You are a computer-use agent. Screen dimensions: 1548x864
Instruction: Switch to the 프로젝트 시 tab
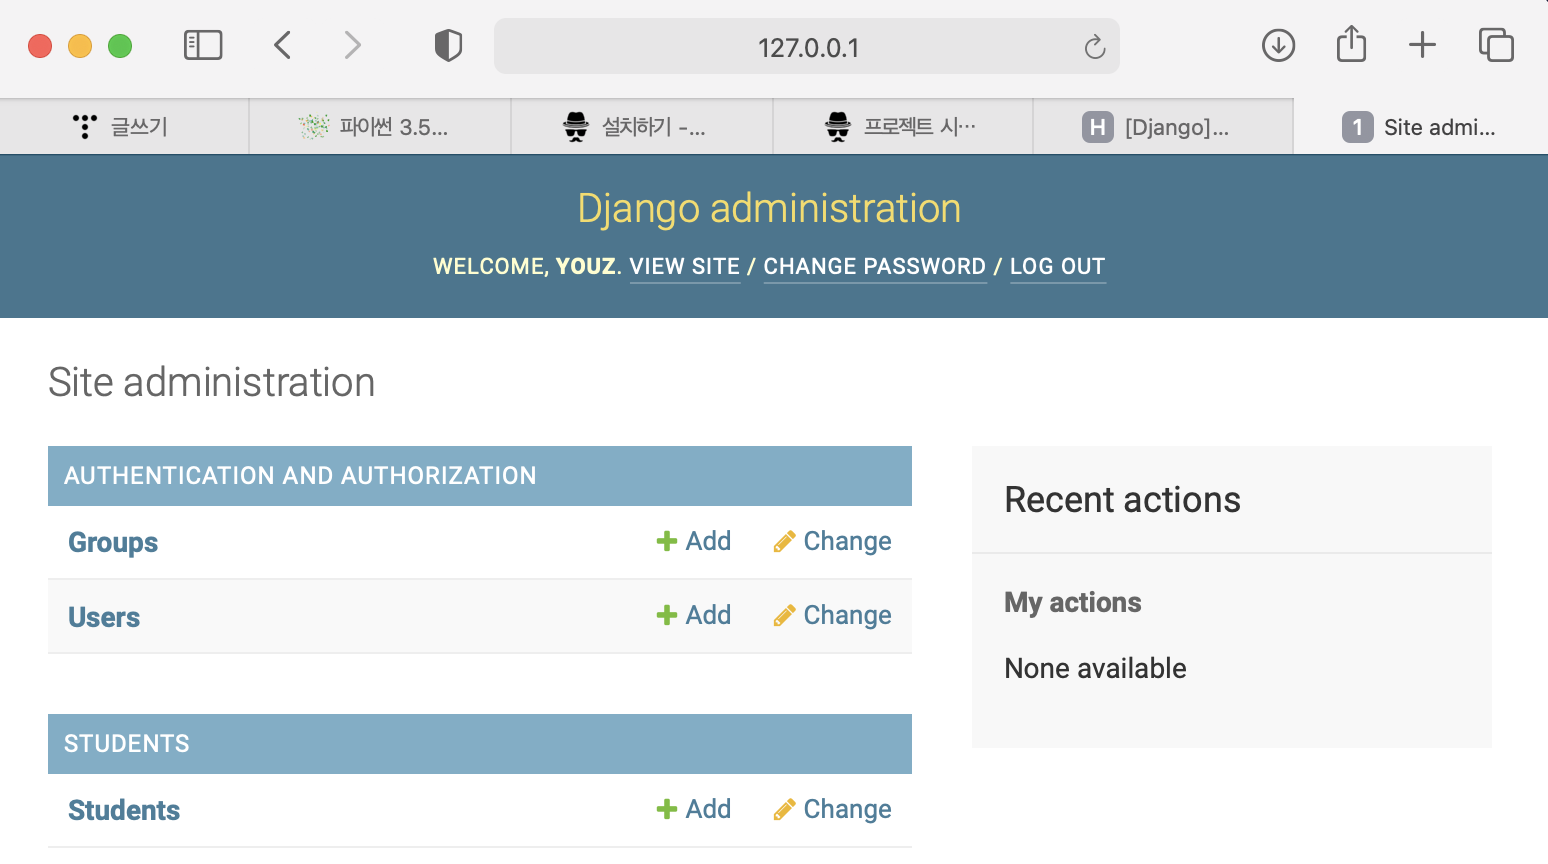click(x=903, y=127)
